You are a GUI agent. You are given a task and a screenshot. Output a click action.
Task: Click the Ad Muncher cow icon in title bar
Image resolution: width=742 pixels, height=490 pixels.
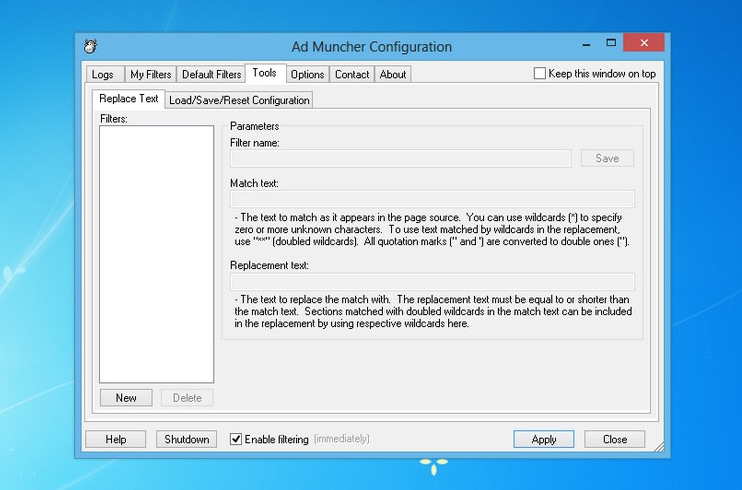click(90, 46)
